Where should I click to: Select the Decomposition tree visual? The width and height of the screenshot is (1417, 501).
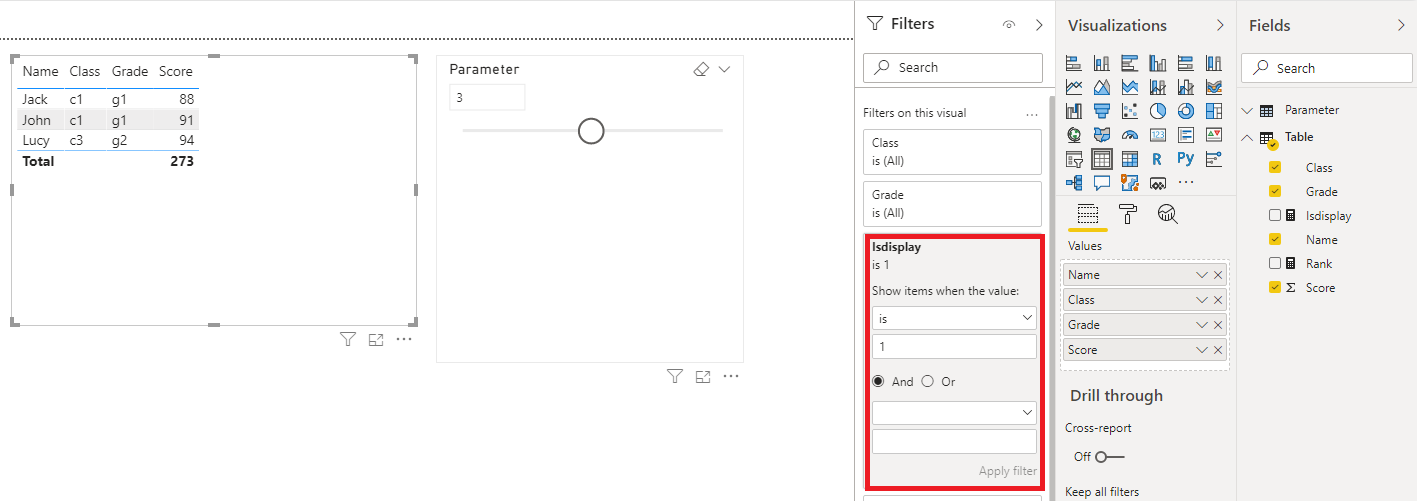pos(1074,183)
